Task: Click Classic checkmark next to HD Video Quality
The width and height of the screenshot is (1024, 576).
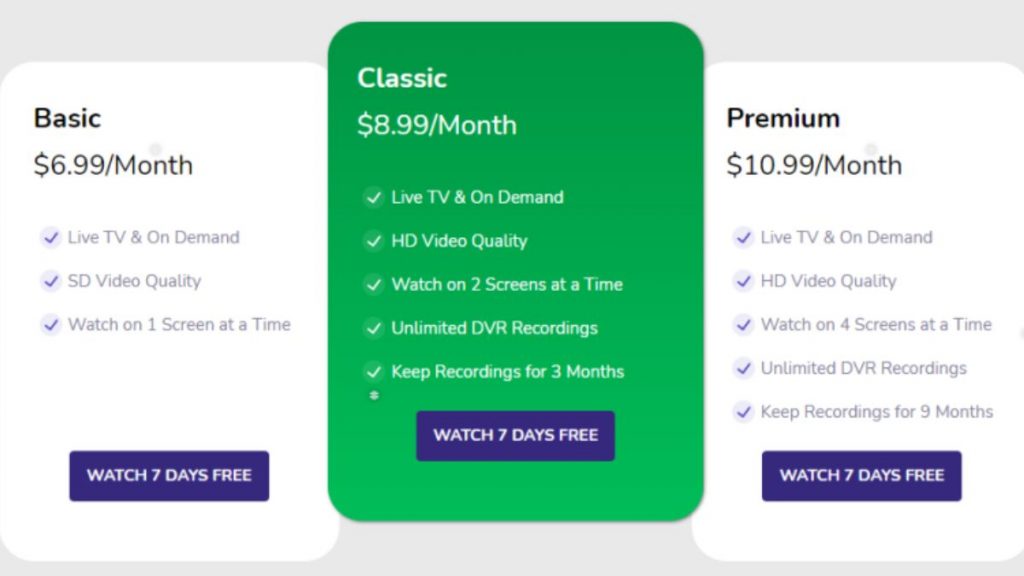Action: [x=374, y=241]
